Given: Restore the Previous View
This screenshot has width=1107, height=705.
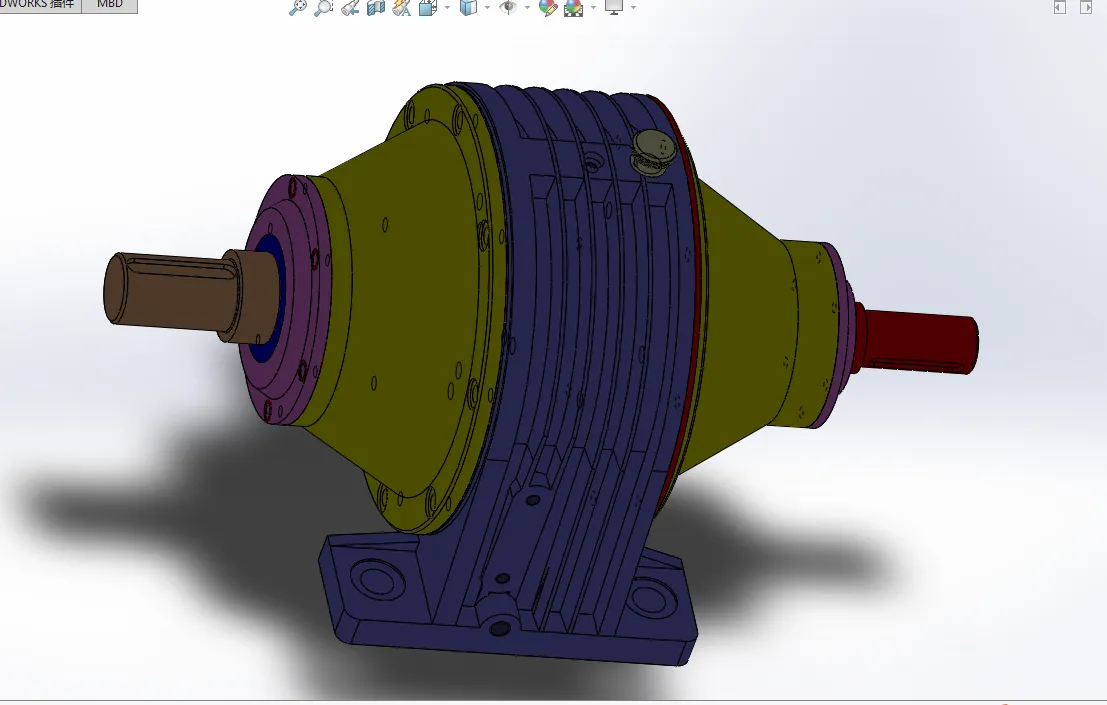Looking at the screenshot, I should click(349, 8).
